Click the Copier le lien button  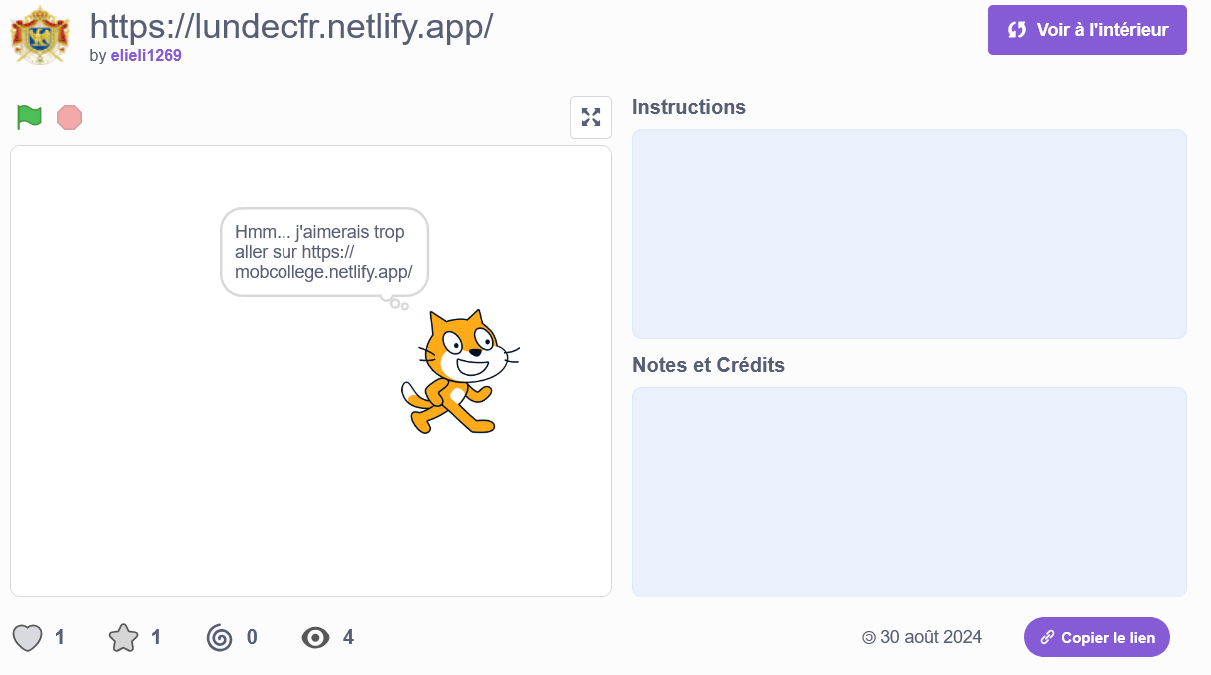(x=1097, y=637)
